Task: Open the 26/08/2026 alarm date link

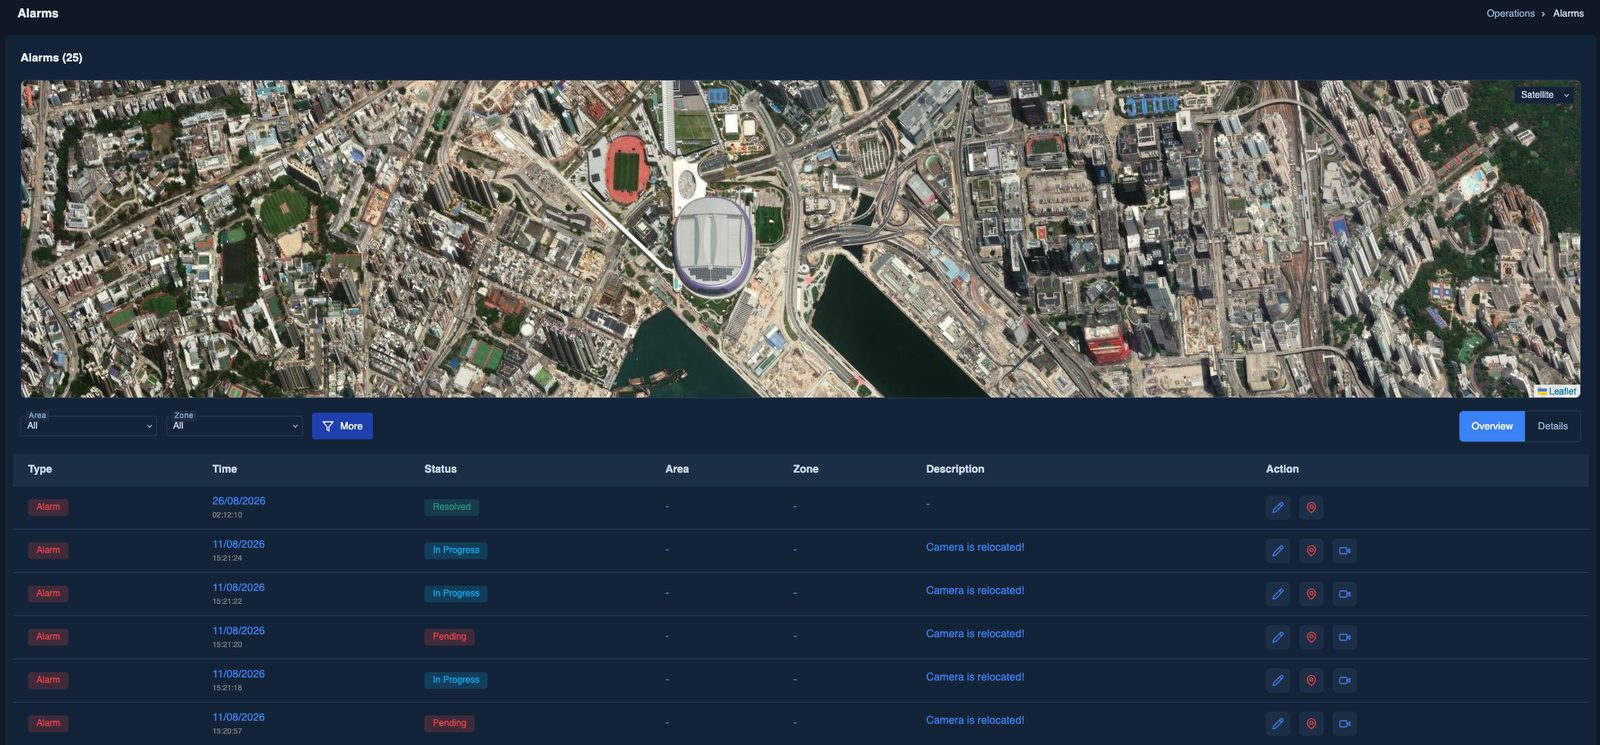Action: 239,501
